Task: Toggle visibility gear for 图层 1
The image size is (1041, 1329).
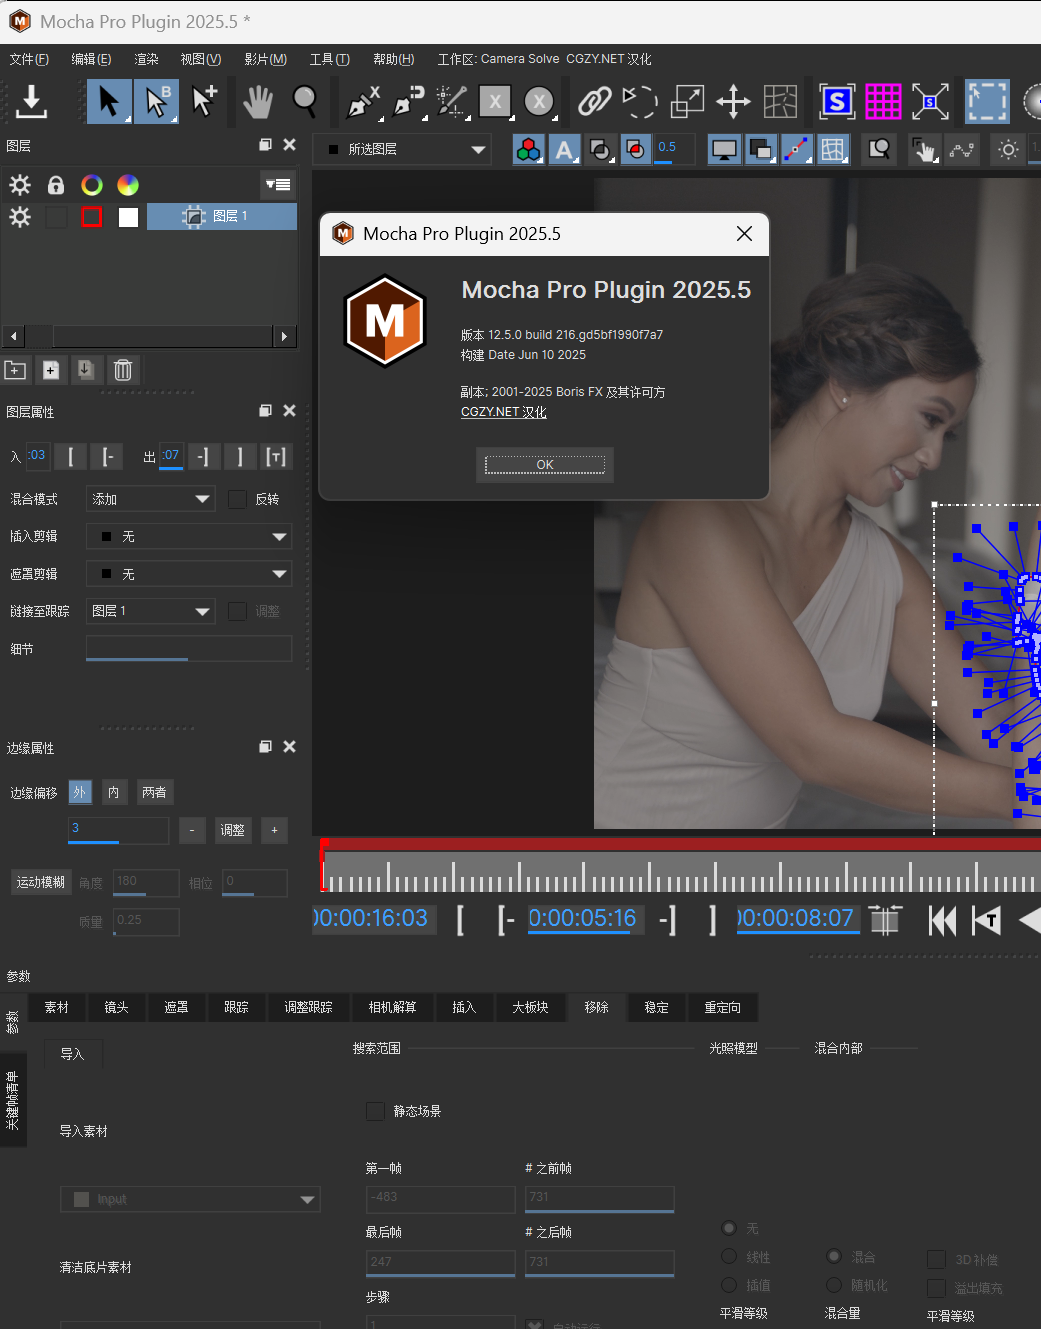Action: coord(20,217)
